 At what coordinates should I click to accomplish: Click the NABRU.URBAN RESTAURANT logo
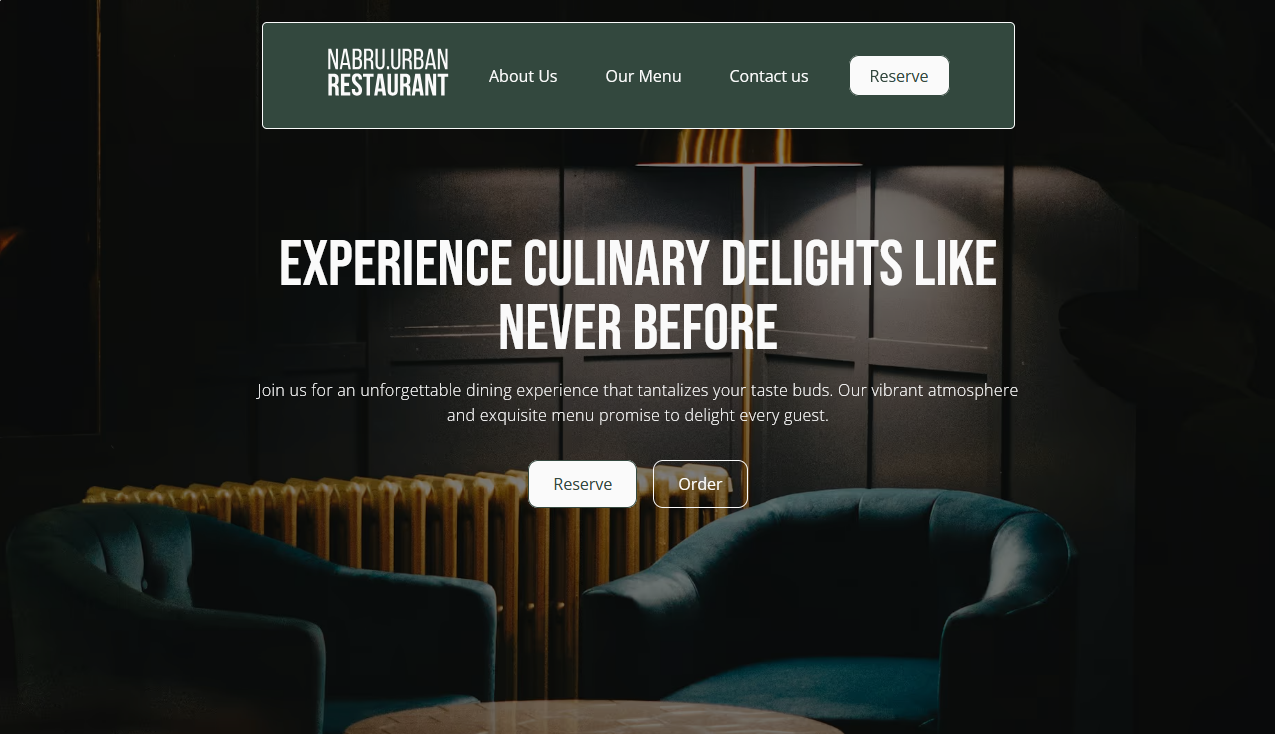point(388,73)
